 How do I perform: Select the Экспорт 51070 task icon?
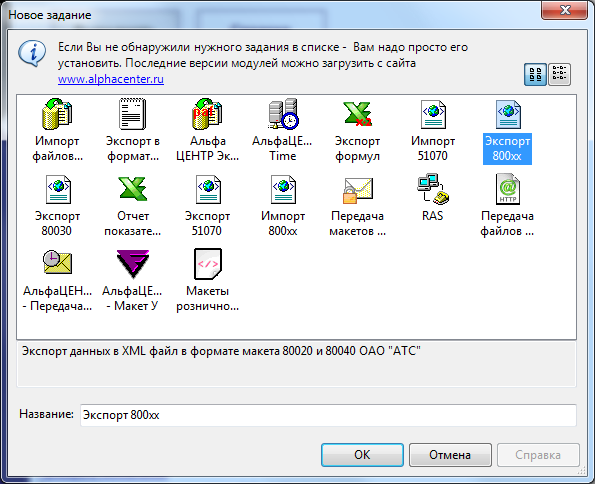208,189
